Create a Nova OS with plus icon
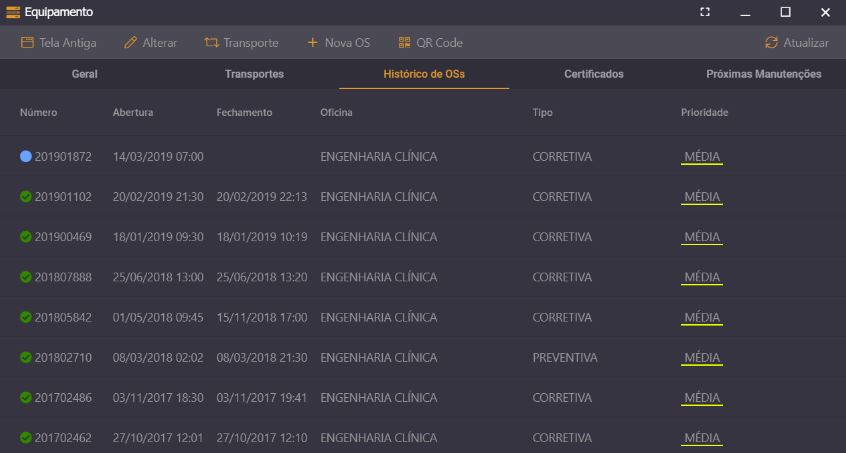Viewport: 846px width, 453px height. click(312, 43)
